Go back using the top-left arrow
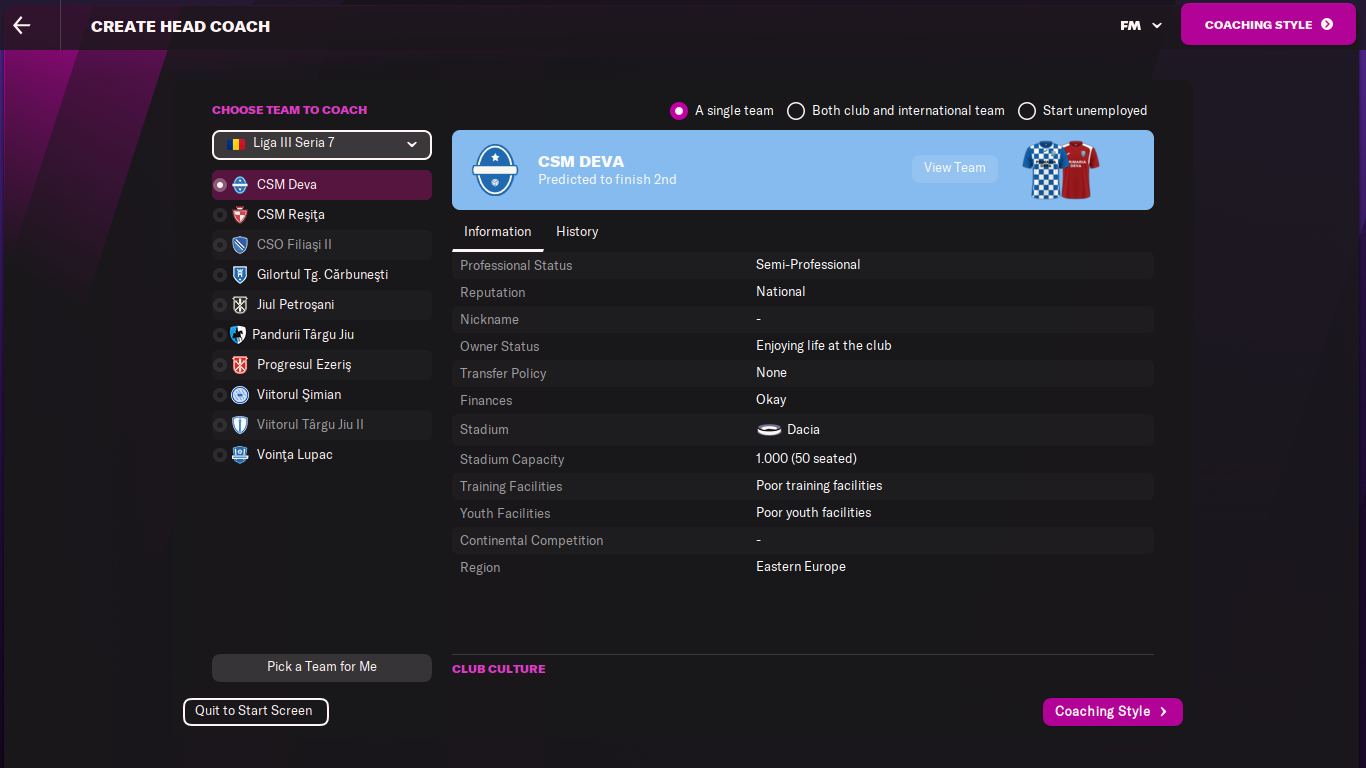 click(x=22, y=25)
